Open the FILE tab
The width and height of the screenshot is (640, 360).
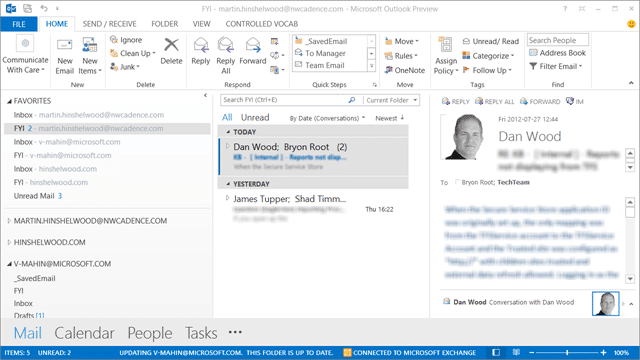(x=19, y=24)
